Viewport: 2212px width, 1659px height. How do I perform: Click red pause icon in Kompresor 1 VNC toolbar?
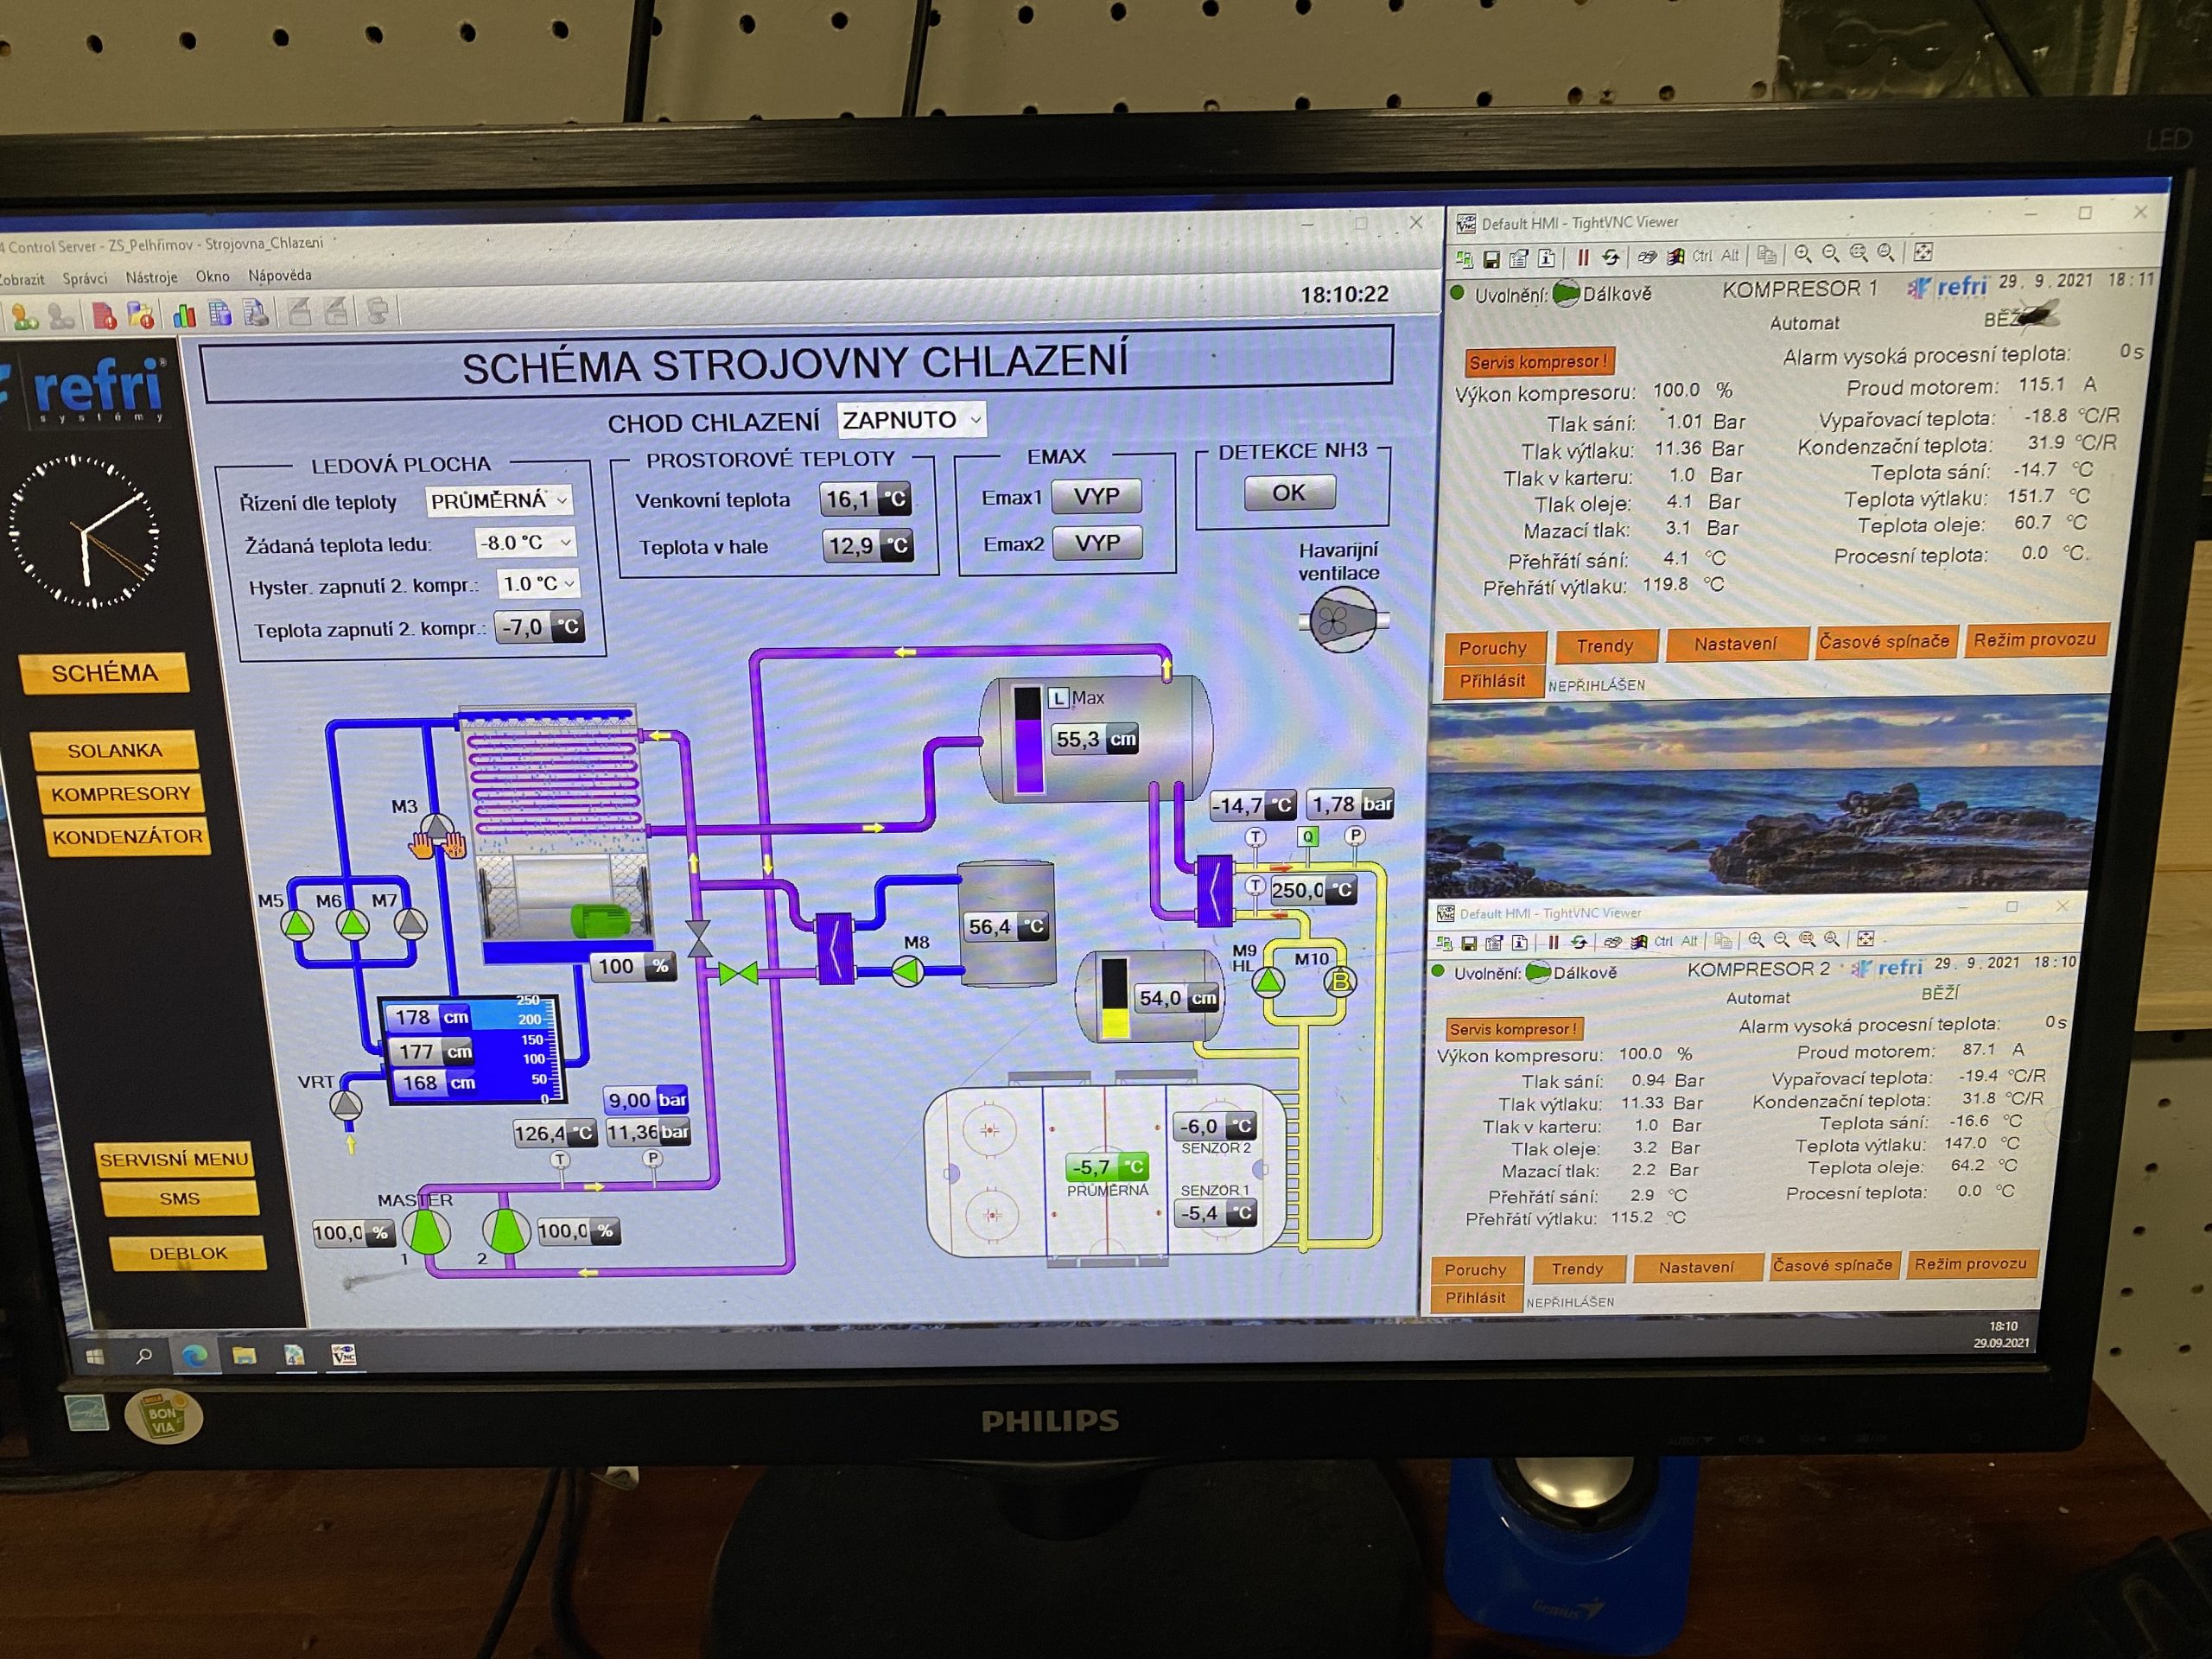point(1582,257)
